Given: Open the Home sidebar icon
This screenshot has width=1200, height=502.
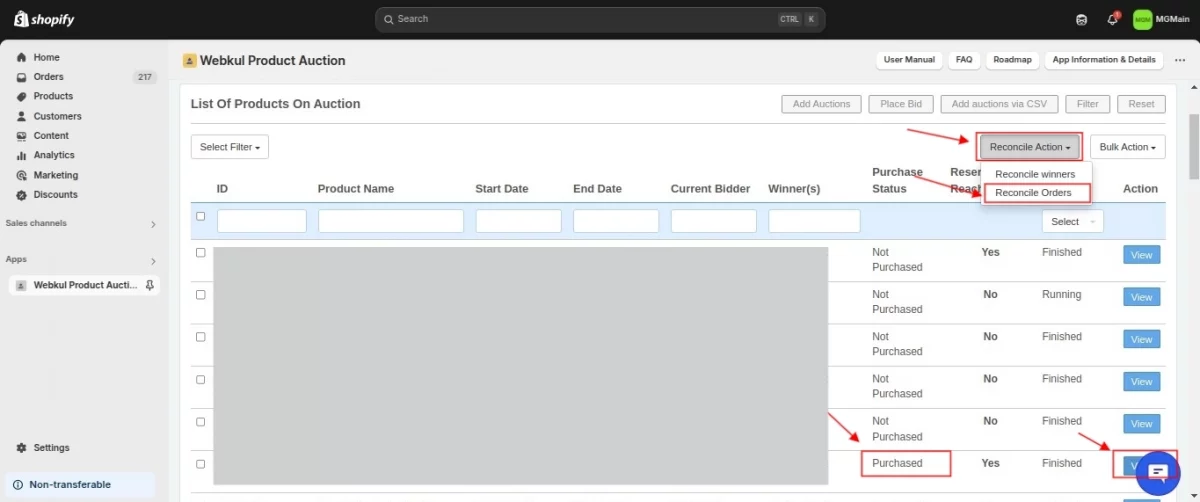Looking at the screenshot, I should coord(21,58).
